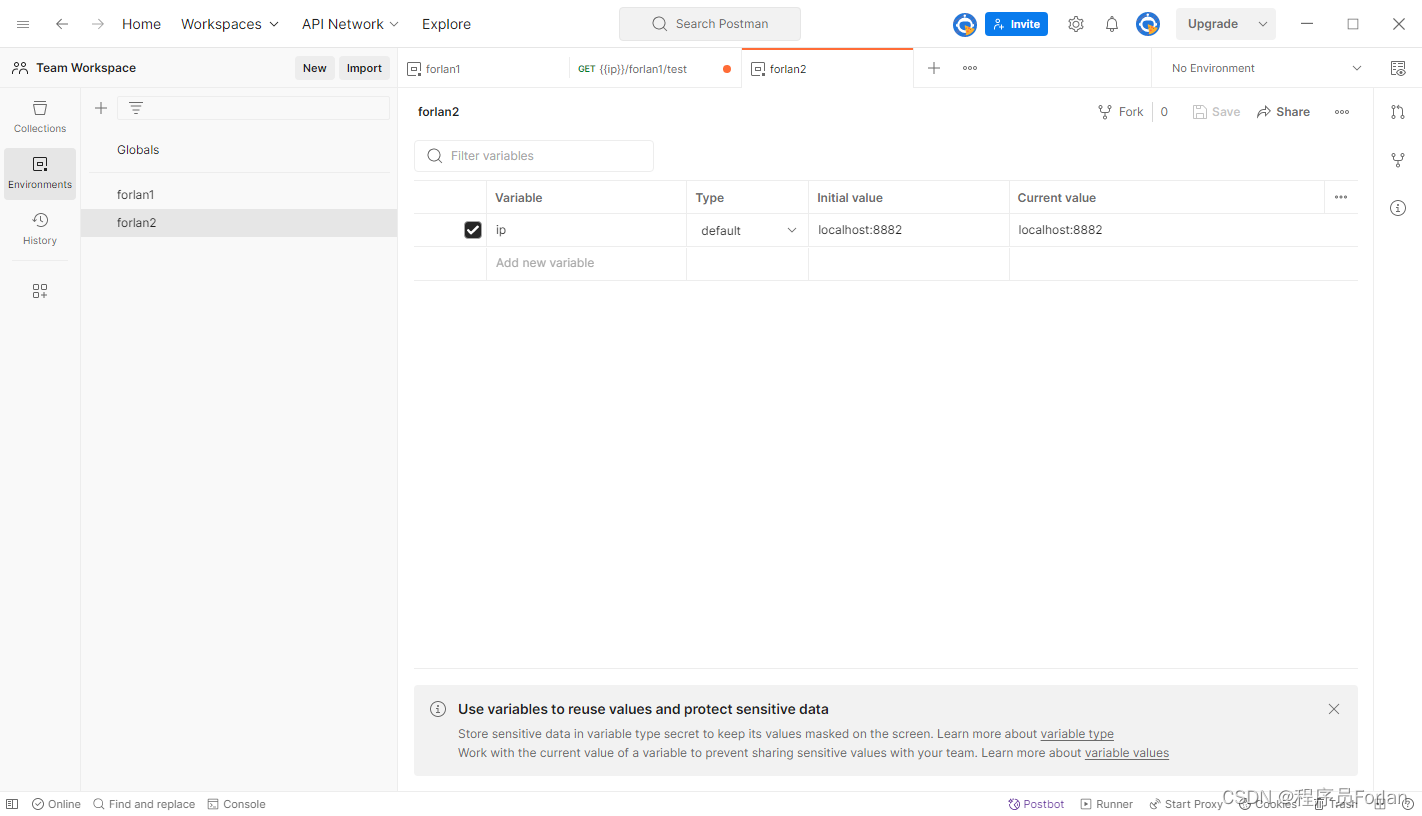Switch to GET {{ip}}/forlan1/test tab

pos(655,69)
